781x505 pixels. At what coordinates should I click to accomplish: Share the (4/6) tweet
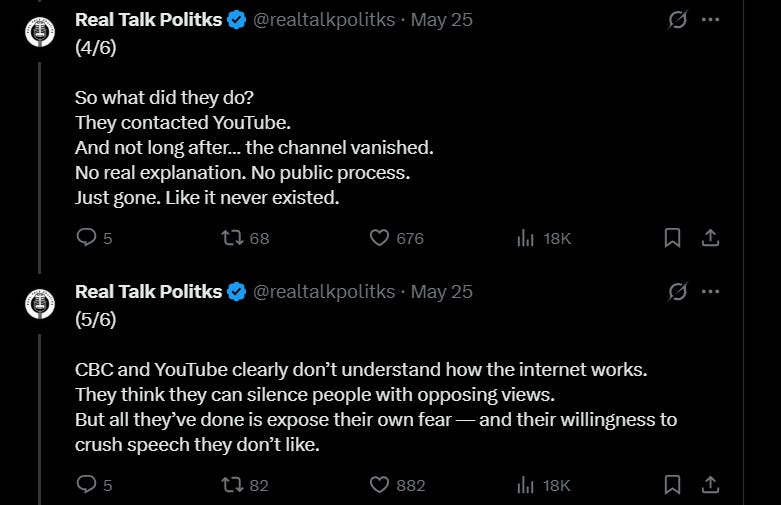pyautogui.click(x=710, y=238)
